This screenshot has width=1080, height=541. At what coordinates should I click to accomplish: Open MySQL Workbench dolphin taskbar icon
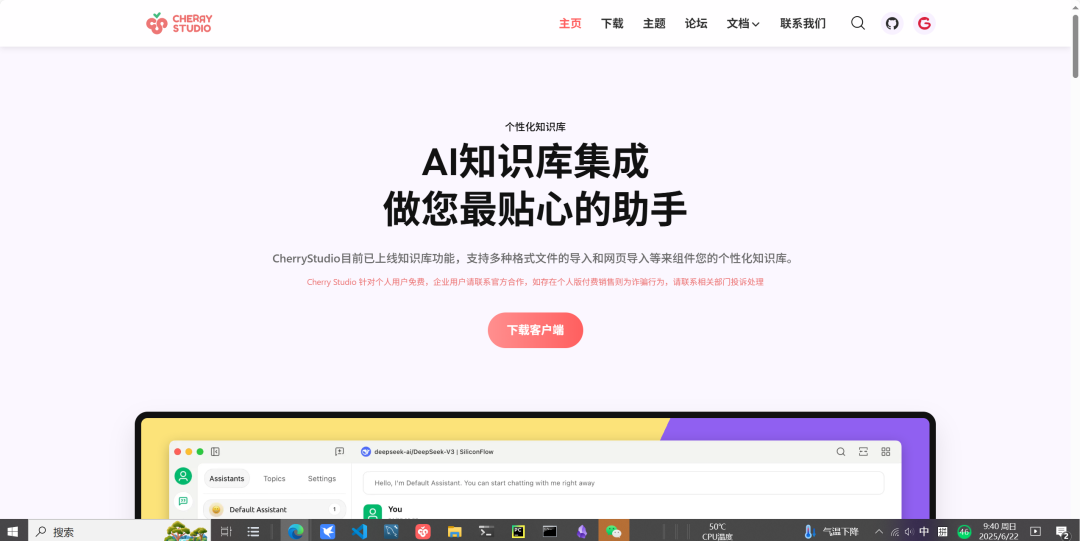pyautogui.click(x=391, y=531)
